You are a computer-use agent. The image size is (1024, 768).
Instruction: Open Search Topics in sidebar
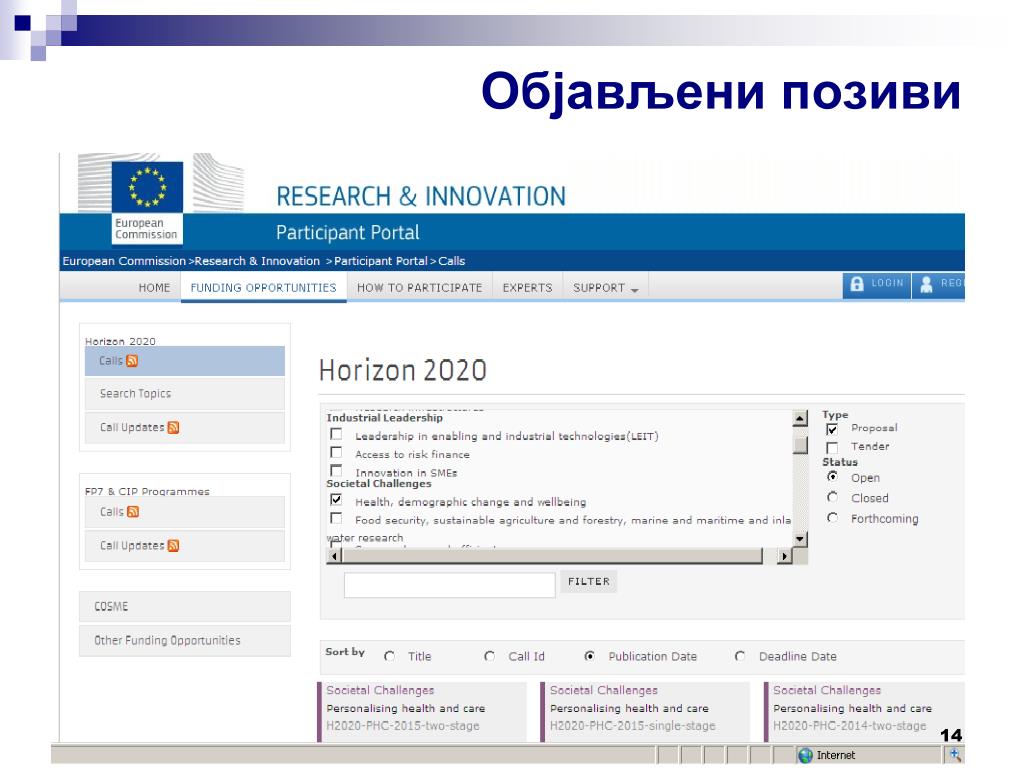(185, 394)
